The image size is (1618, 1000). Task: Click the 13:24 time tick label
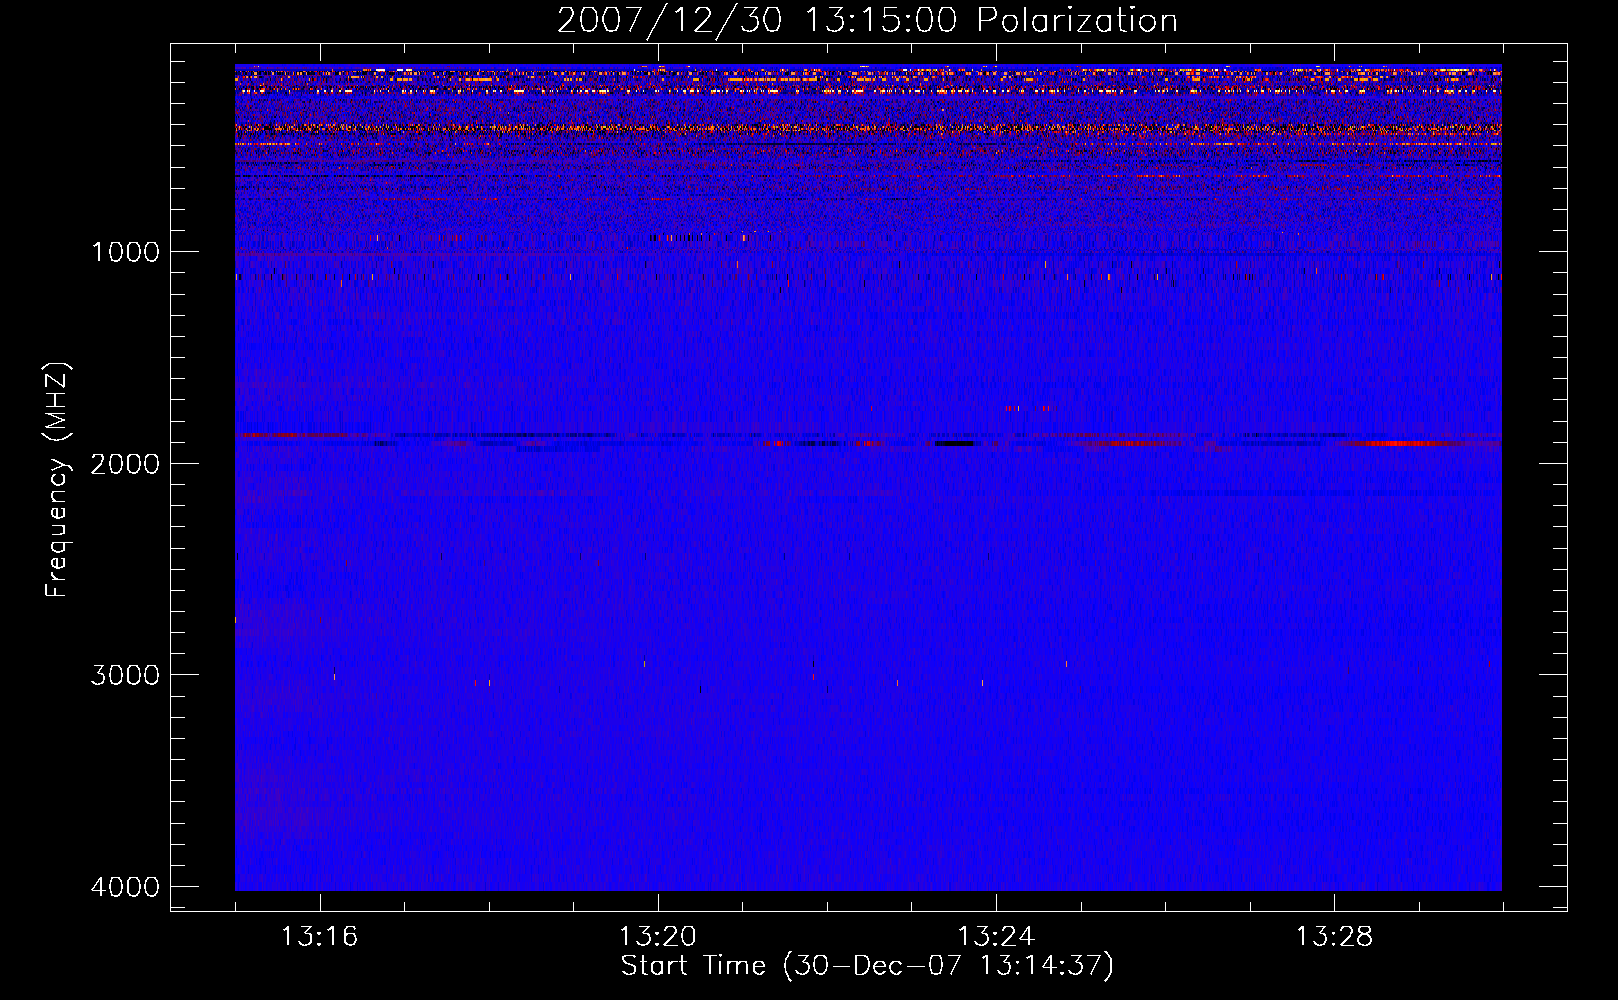(997, 937)
